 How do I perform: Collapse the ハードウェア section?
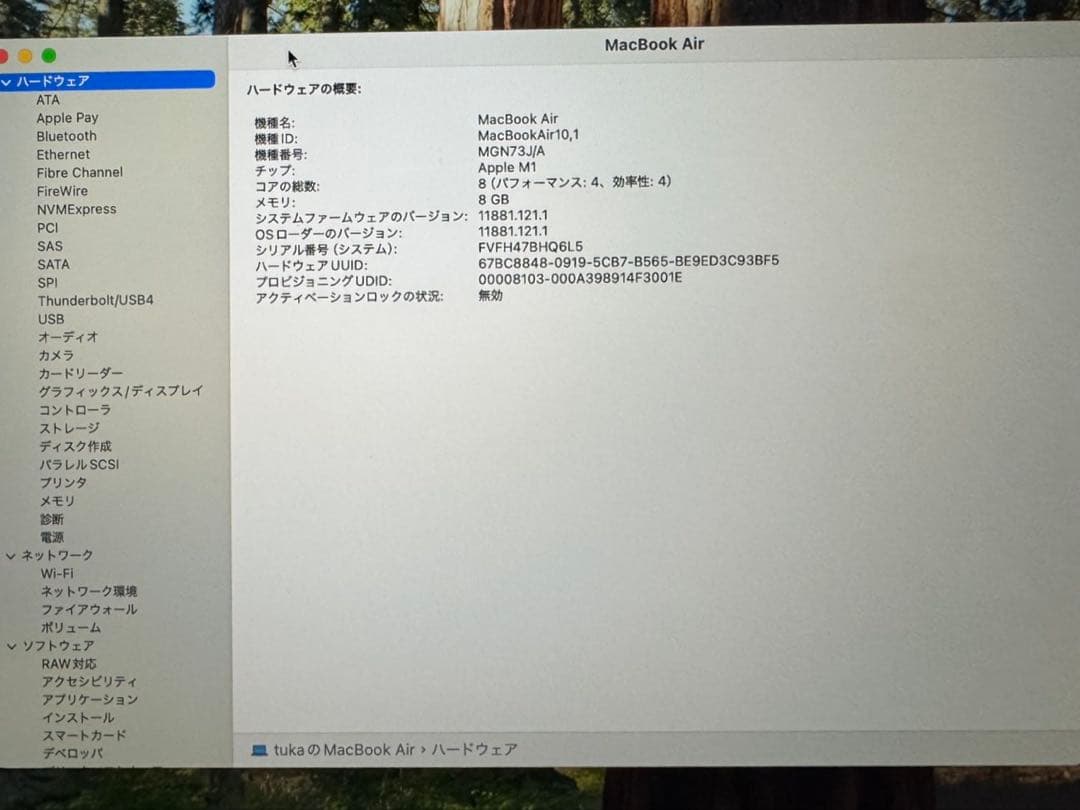pos(10,80)
